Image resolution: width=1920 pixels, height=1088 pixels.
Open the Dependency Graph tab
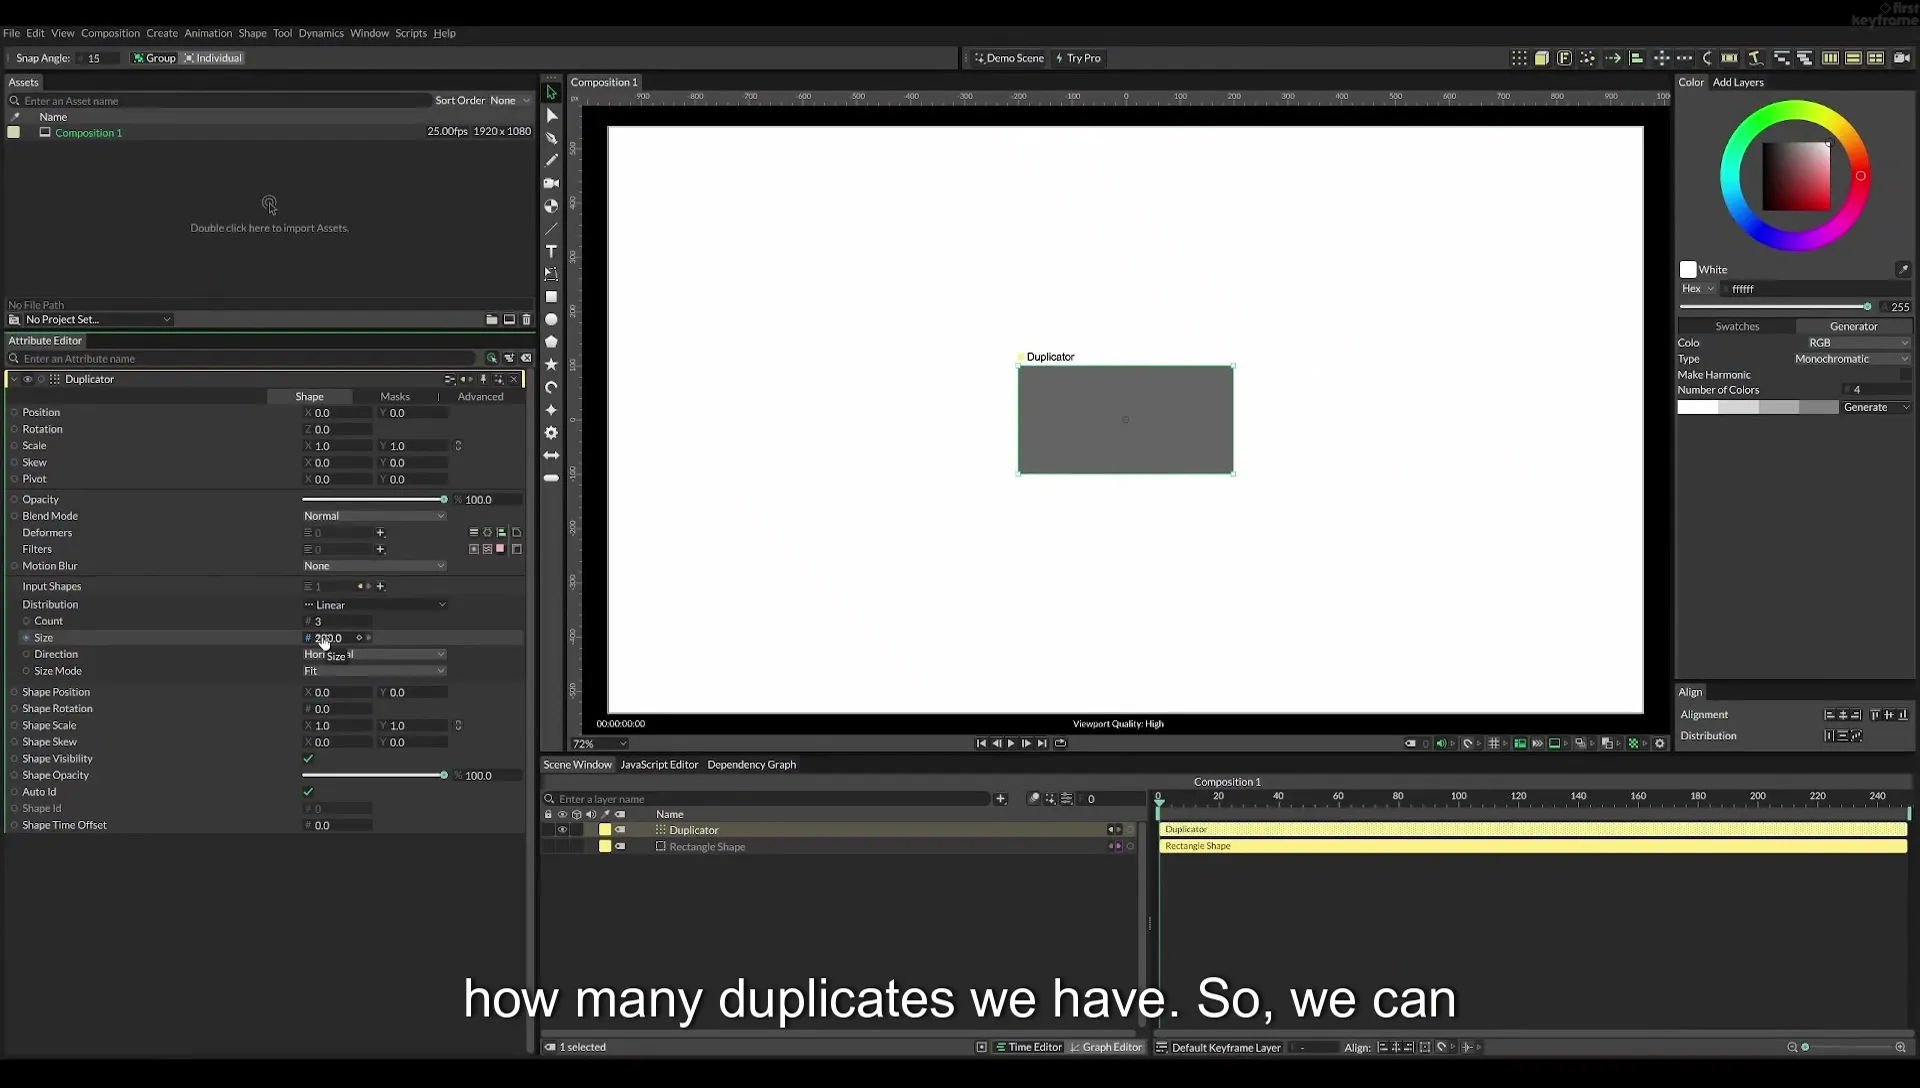[x=751, y=765]
